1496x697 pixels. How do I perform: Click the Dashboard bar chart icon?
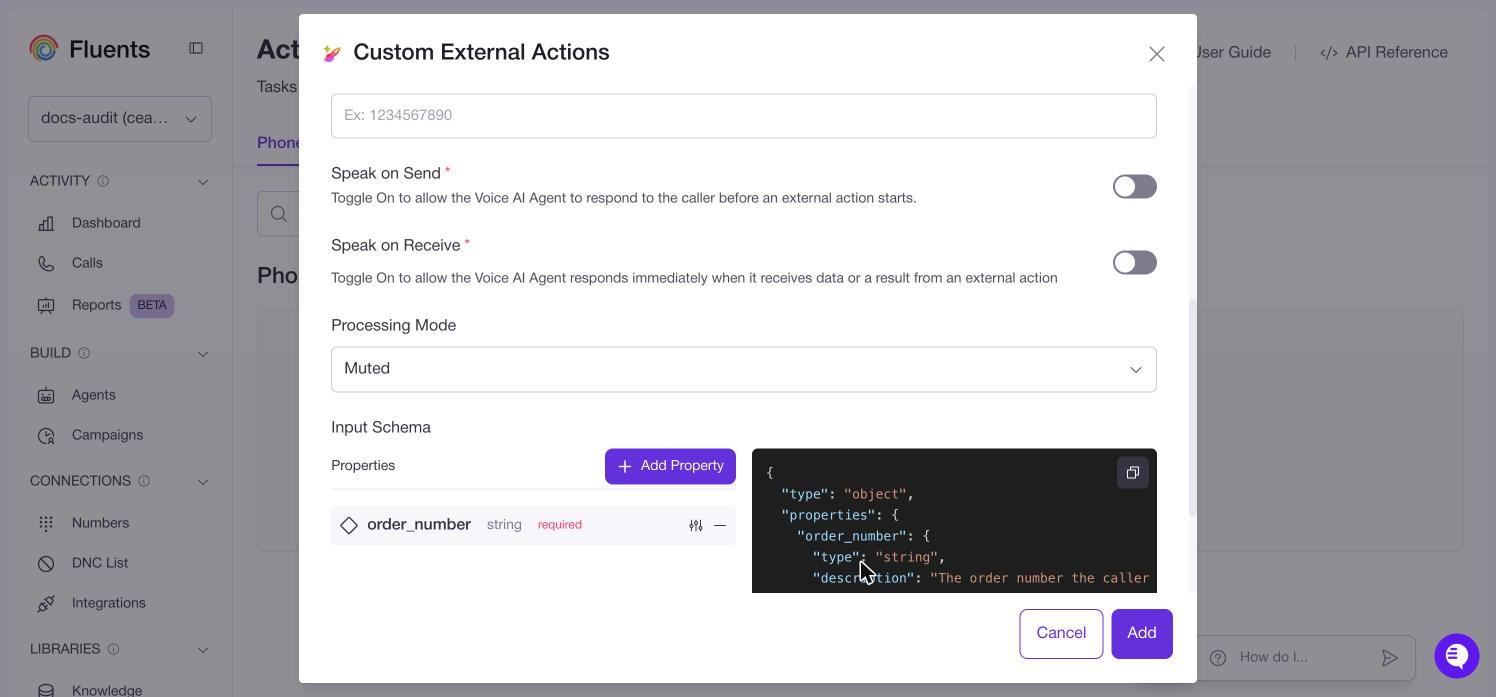click(46, 223)
